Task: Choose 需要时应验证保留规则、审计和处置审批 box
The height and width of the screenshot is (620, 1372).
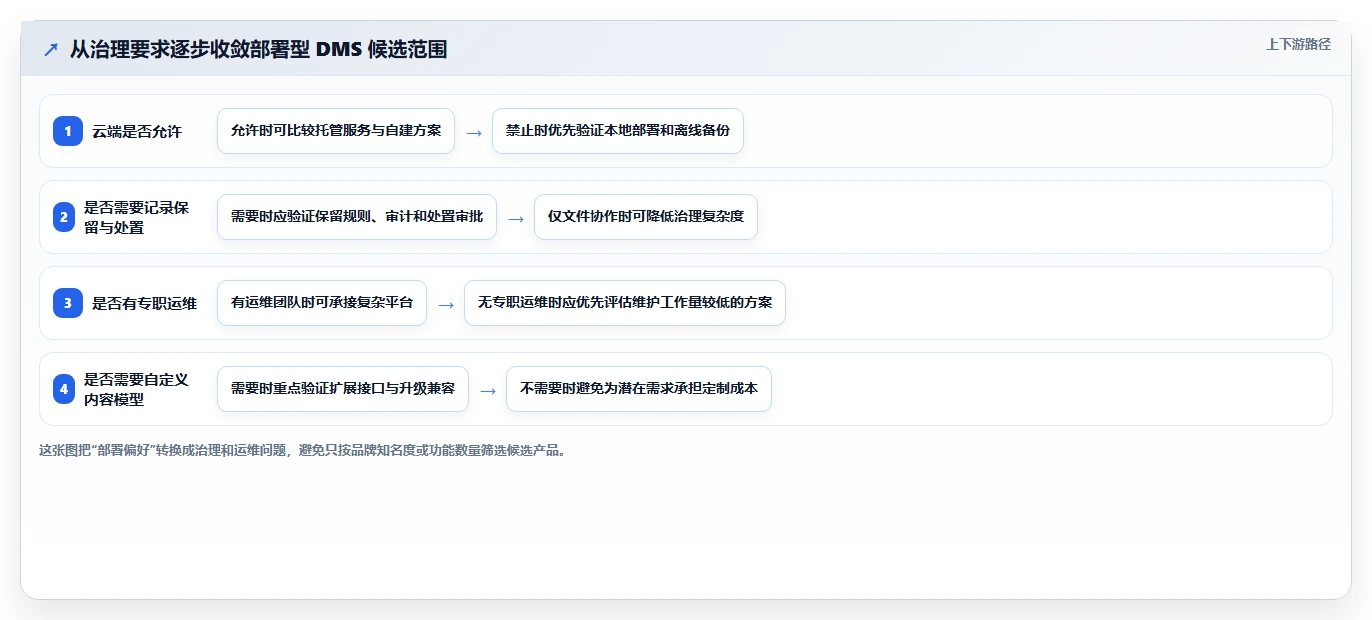Action: tap(357, 217)
